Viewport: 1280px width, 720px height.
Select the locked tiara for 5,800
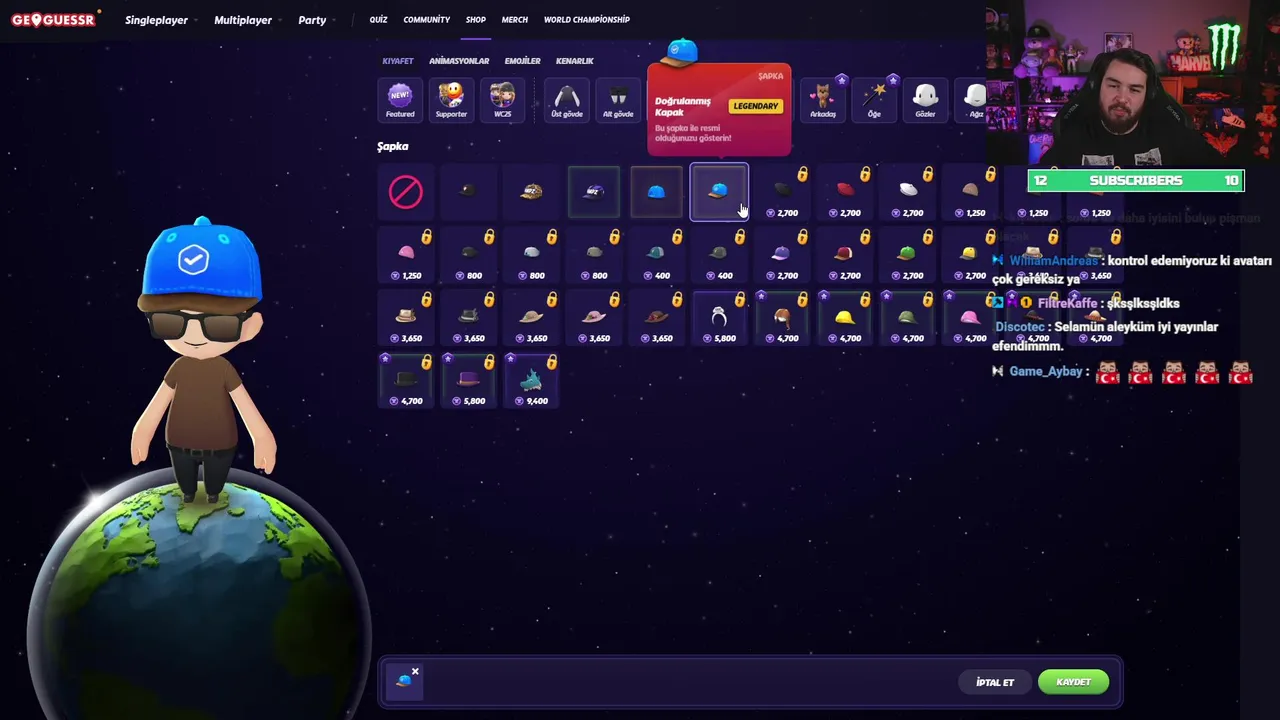[719, 318]
